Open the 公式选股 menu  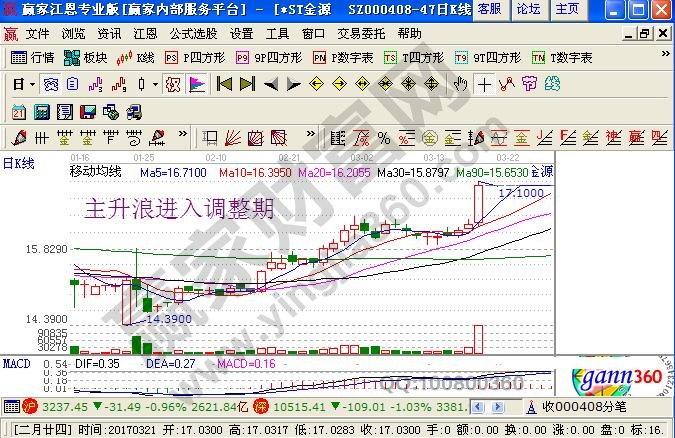coord(193,34)
